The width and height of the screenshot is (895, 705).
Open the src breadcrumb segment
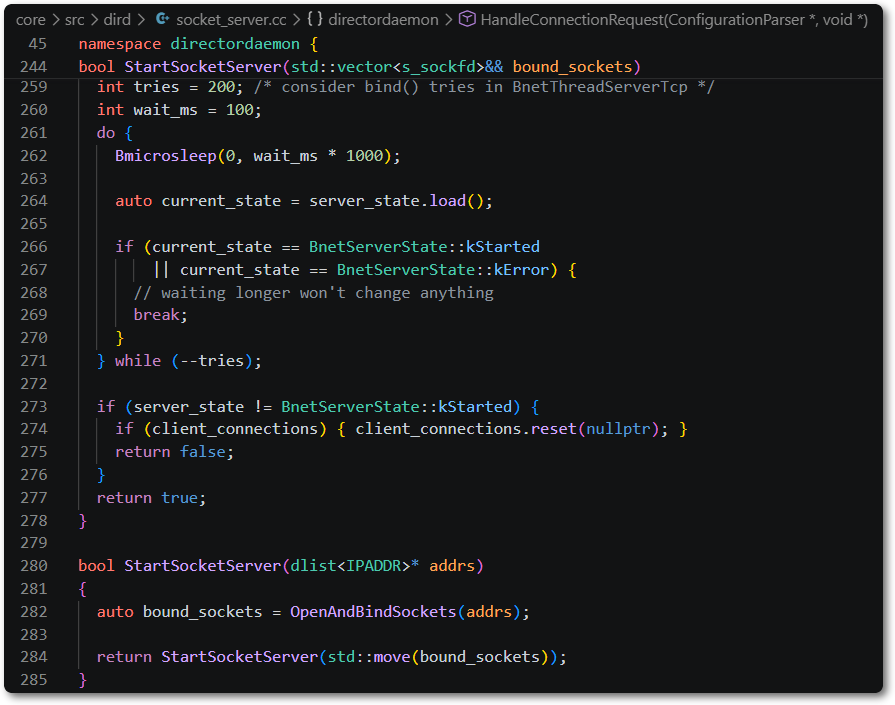tap(74, 20)
